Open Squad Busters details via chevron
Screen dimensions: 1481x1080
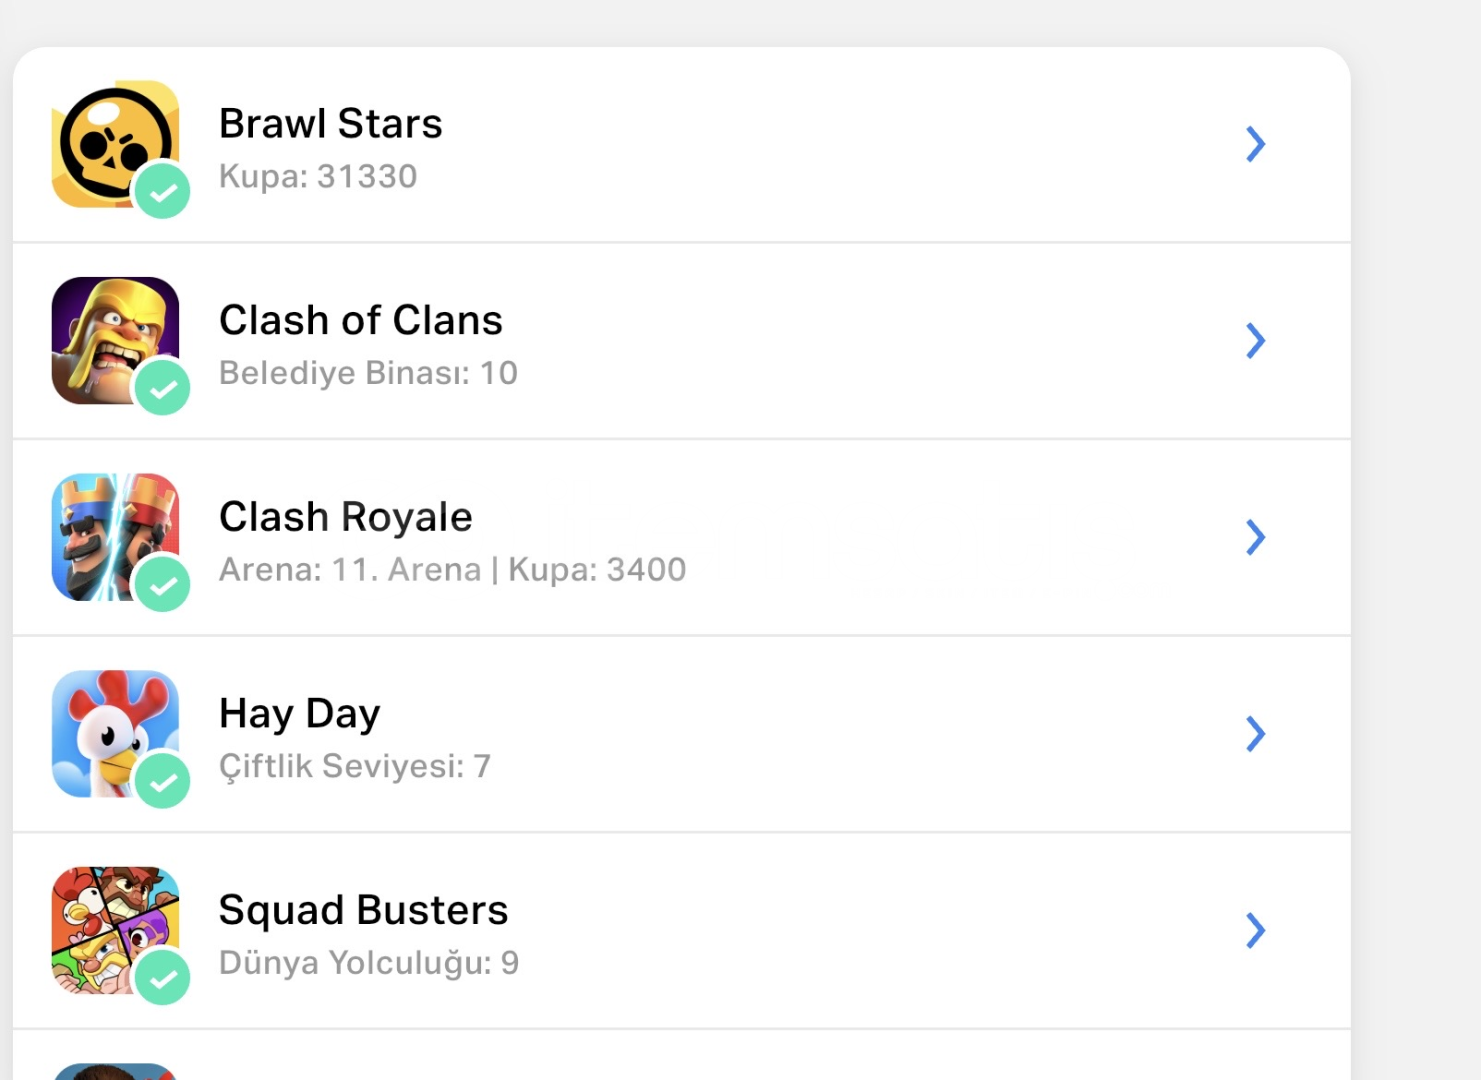point(1255,930)
